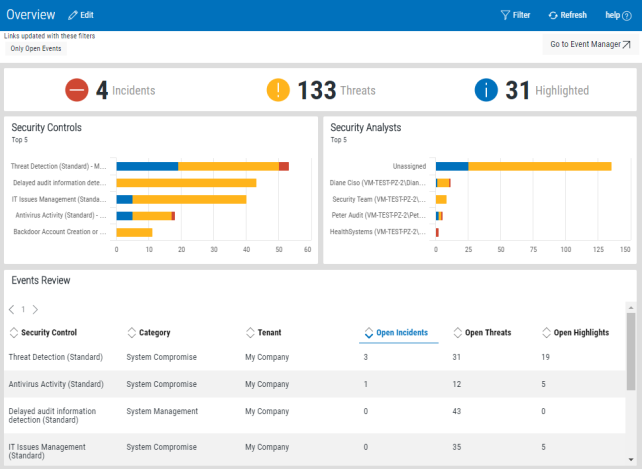Click the red Incidents minus icon
The width and height of the screenshot is (642, 469).
tap(77, 90)
